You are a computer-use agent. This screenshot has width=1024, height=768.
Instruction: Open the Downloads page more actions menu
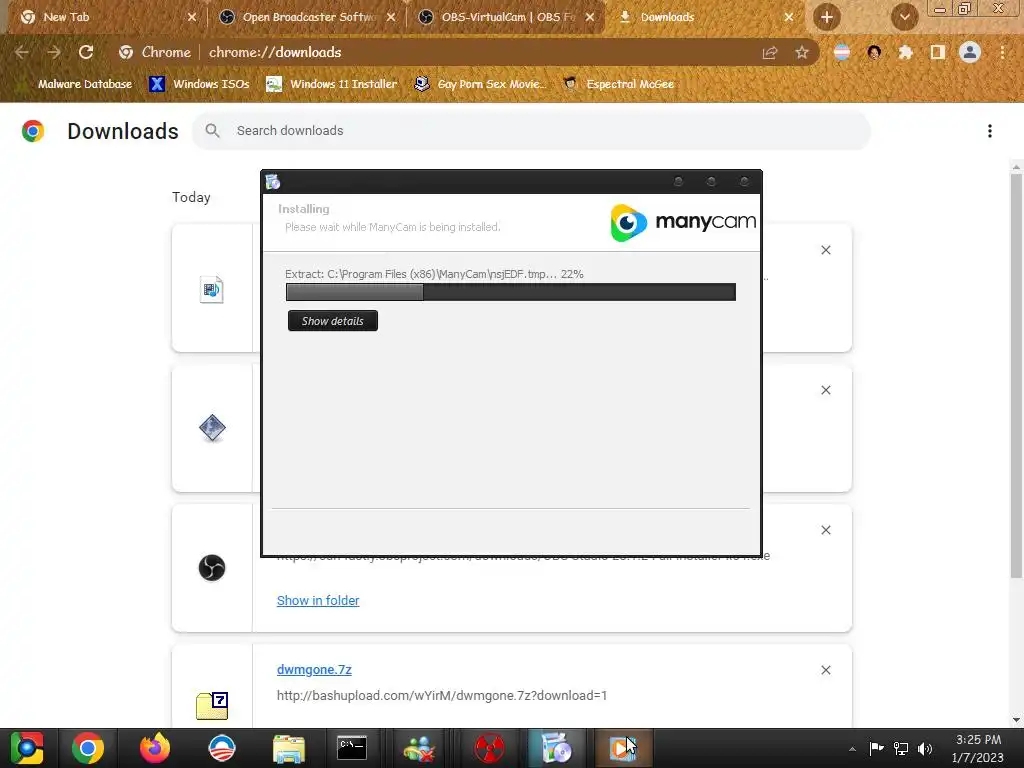coord(990,131)
